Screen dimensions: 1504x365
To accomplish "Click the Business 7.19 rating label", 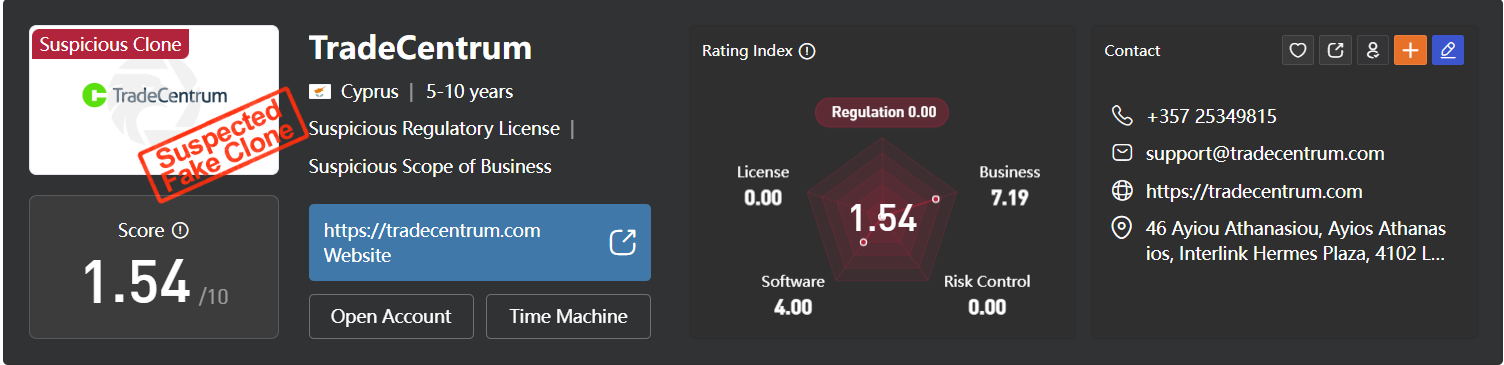I will [1009, 185].
